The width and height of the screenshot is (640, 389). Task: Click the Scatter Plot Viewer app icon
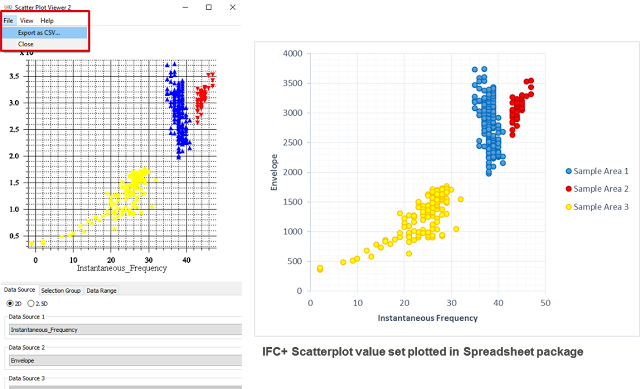pos(8,7)
